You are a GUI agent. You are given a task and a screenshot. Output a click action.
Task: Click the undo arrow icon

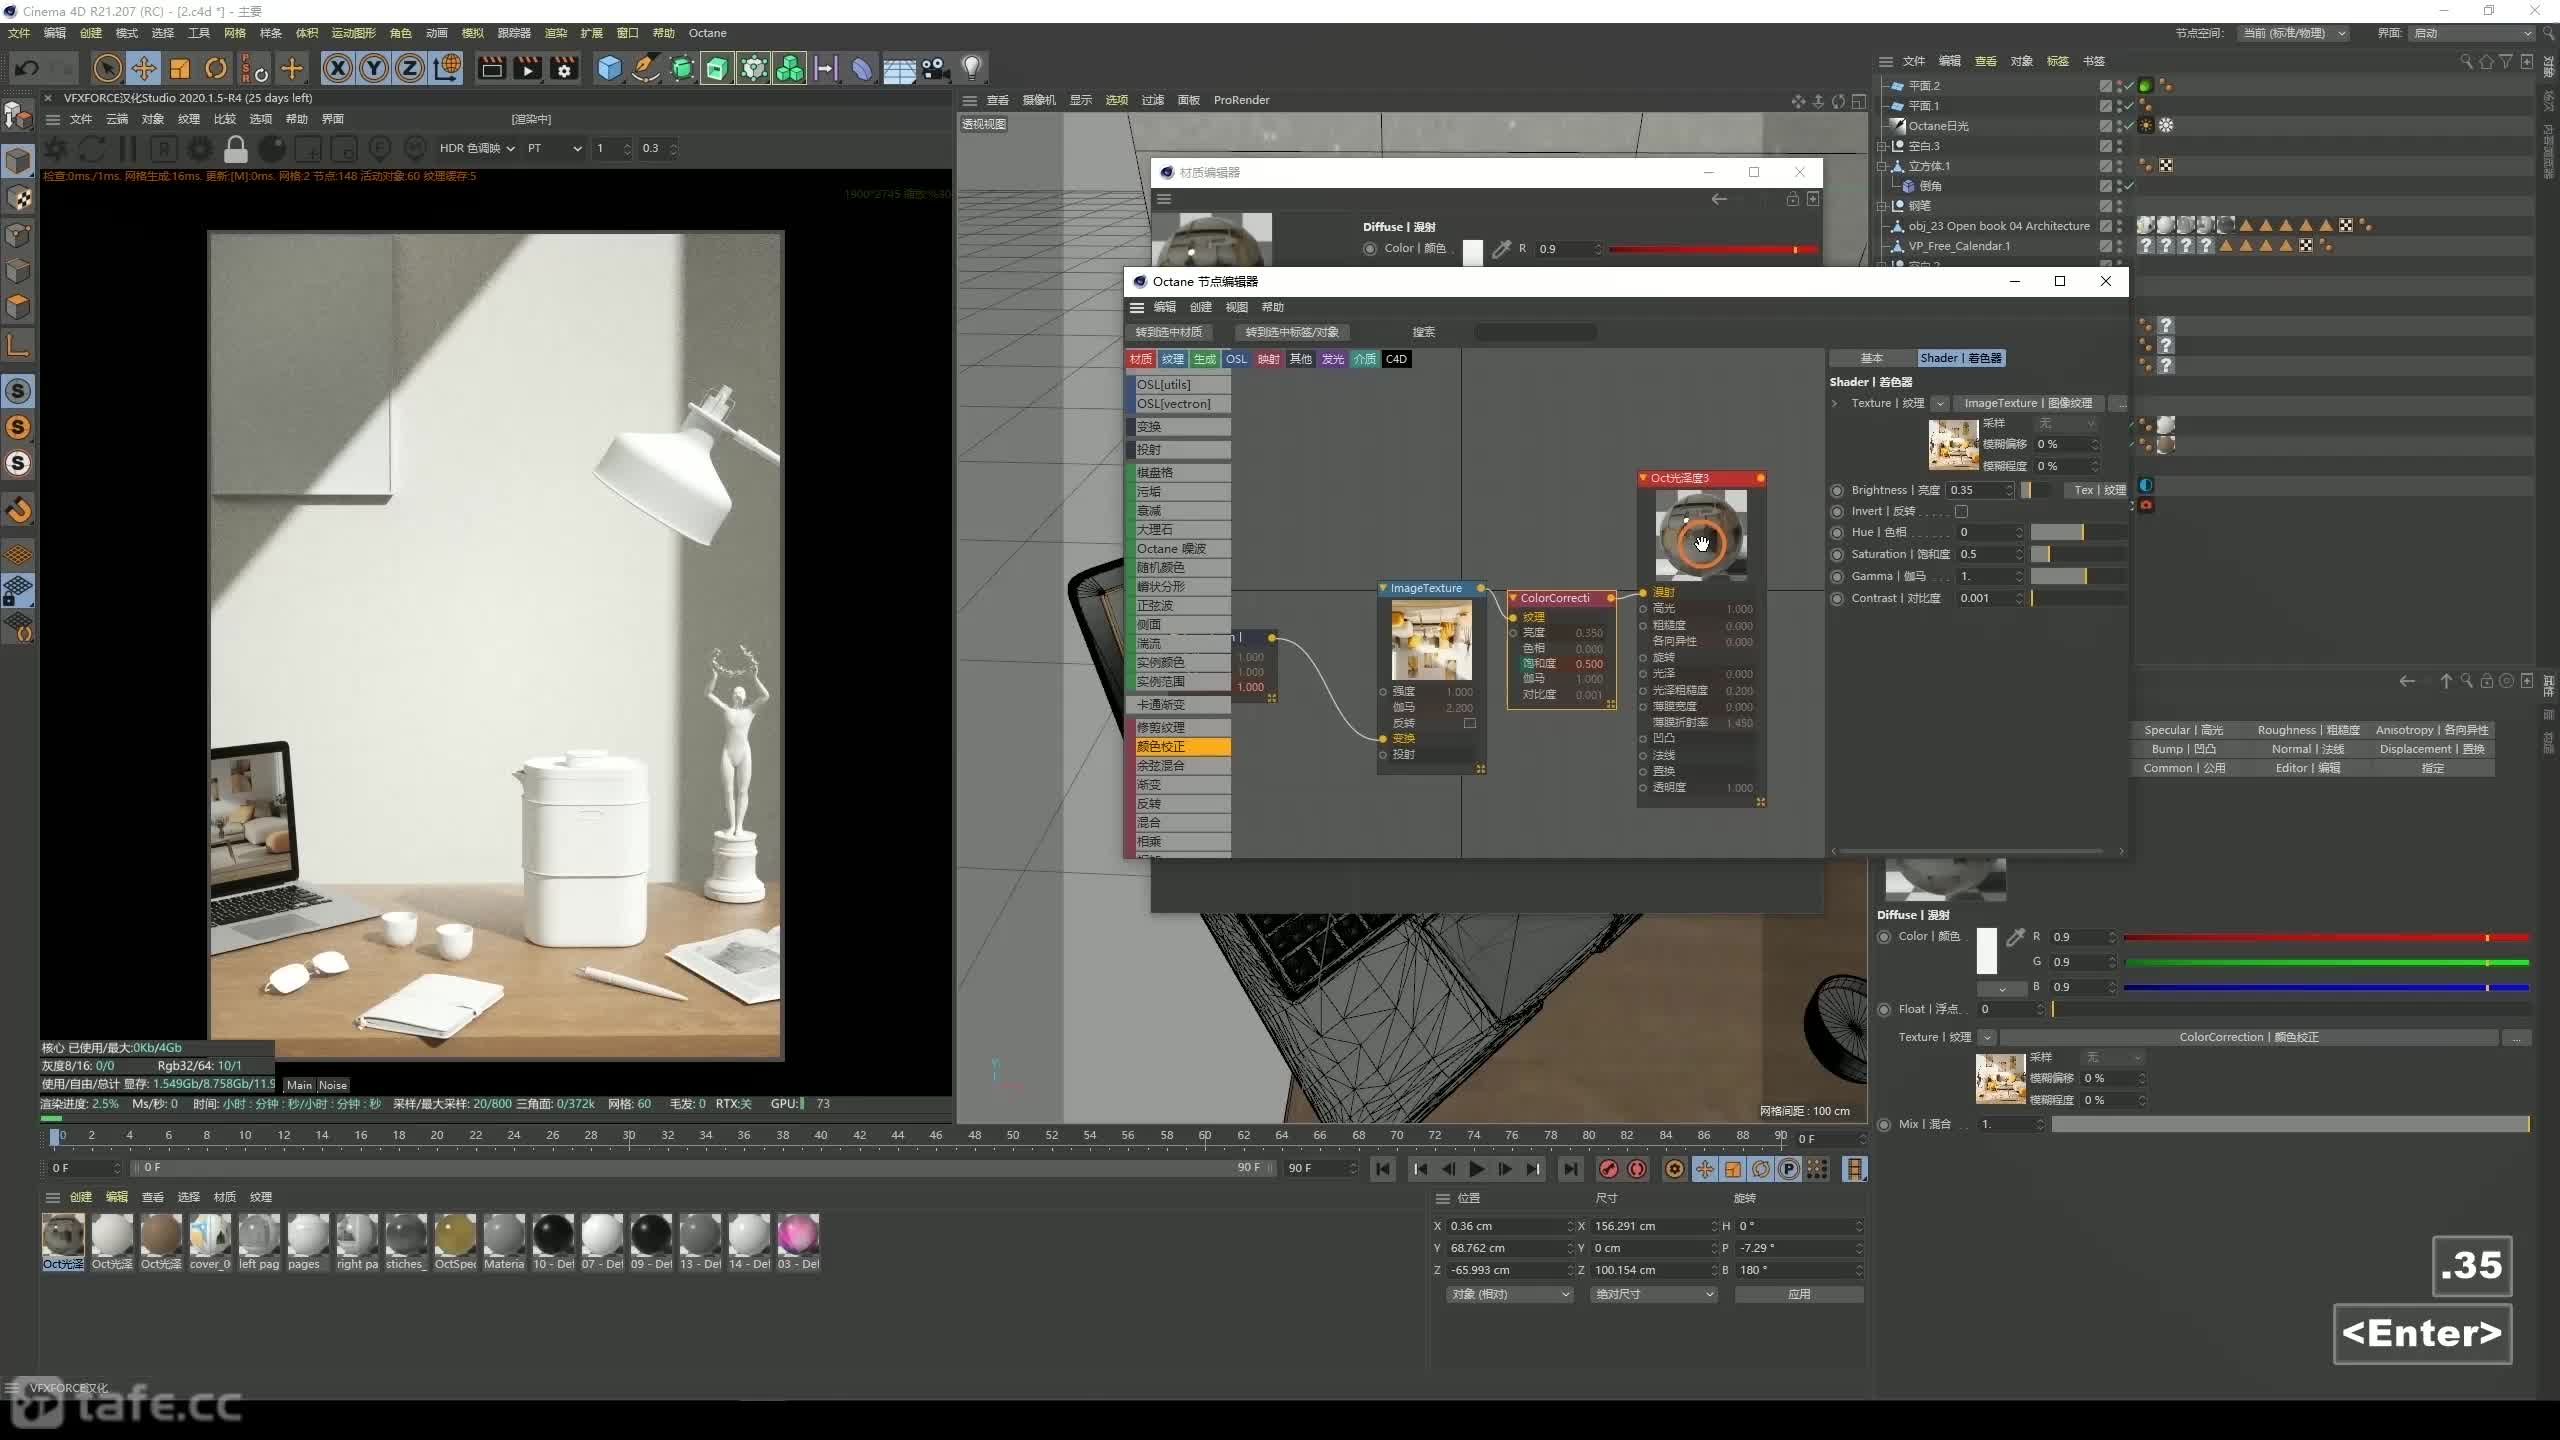[x=27, y=68]
